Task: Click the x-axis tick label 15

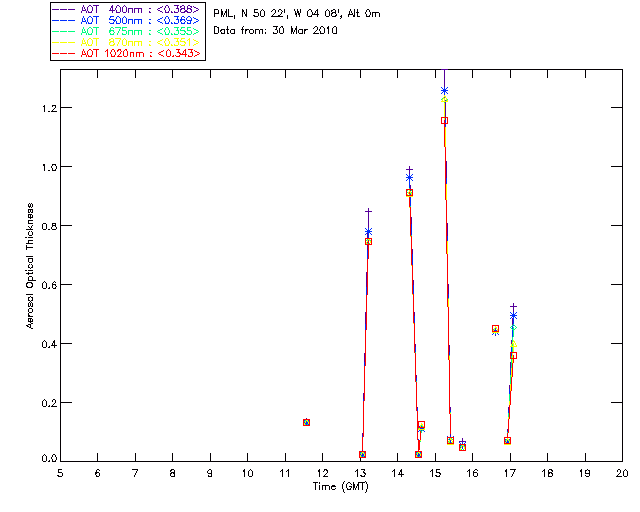Action: (x=435, y=474)
